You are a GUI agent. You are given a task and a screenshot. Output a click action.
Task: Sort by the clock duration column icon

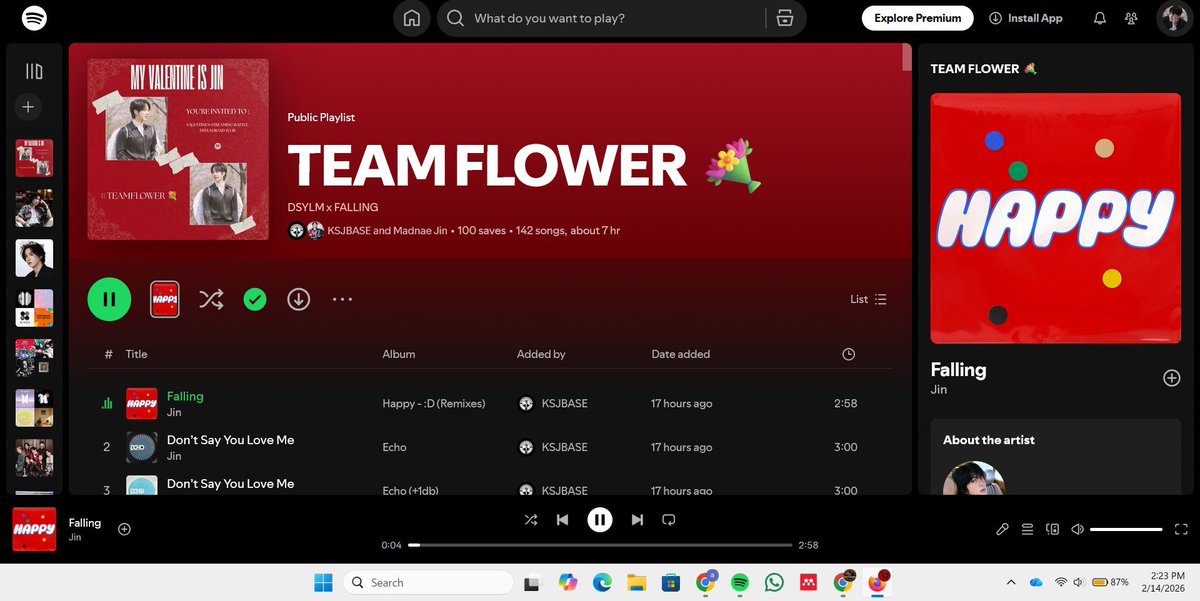click(849, 354)
